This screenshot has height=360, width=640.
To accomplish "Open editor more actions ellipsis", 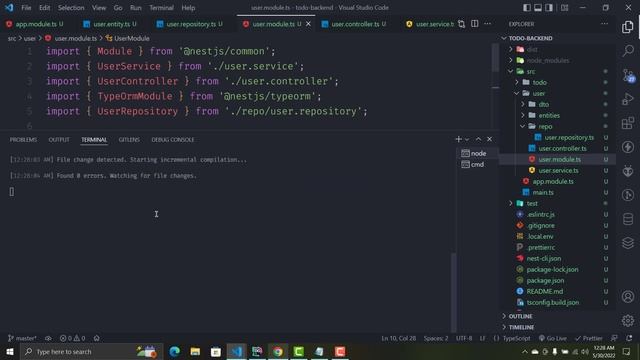I will [487, 24].
